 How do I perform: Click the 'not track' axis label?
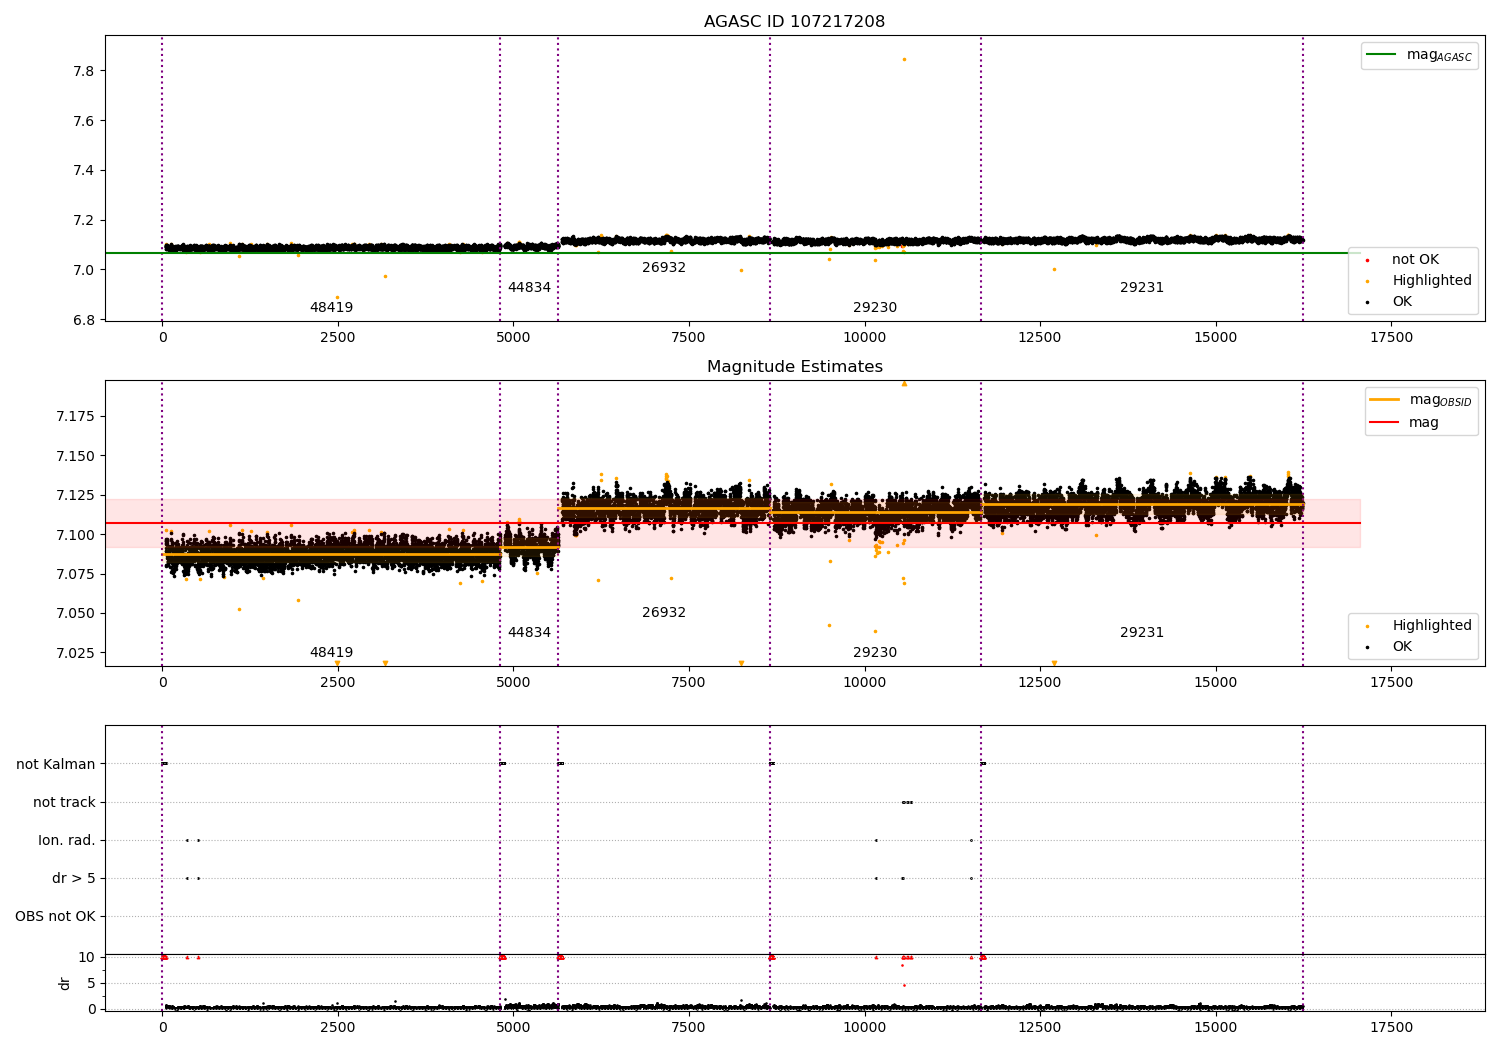pyautogui.click(x=64, y=803)
